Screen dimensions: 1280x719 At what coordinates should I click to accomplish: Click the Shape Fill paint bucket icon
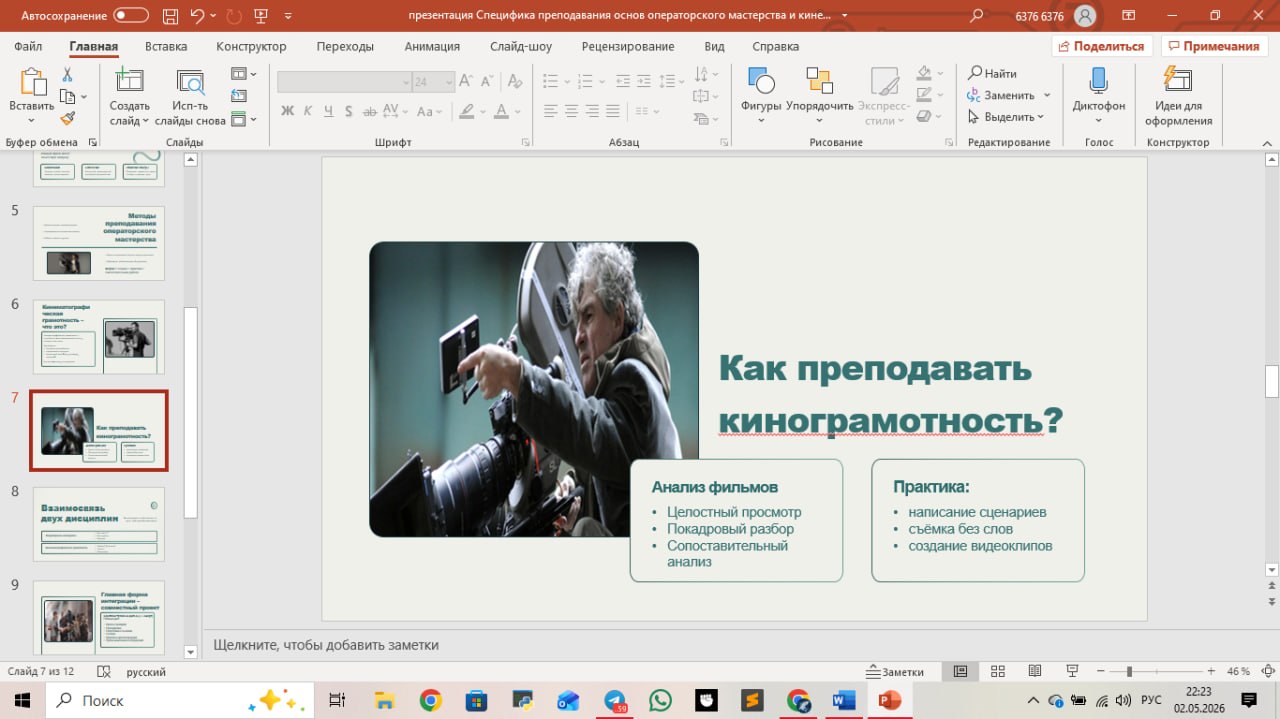(x=923, y=73)
